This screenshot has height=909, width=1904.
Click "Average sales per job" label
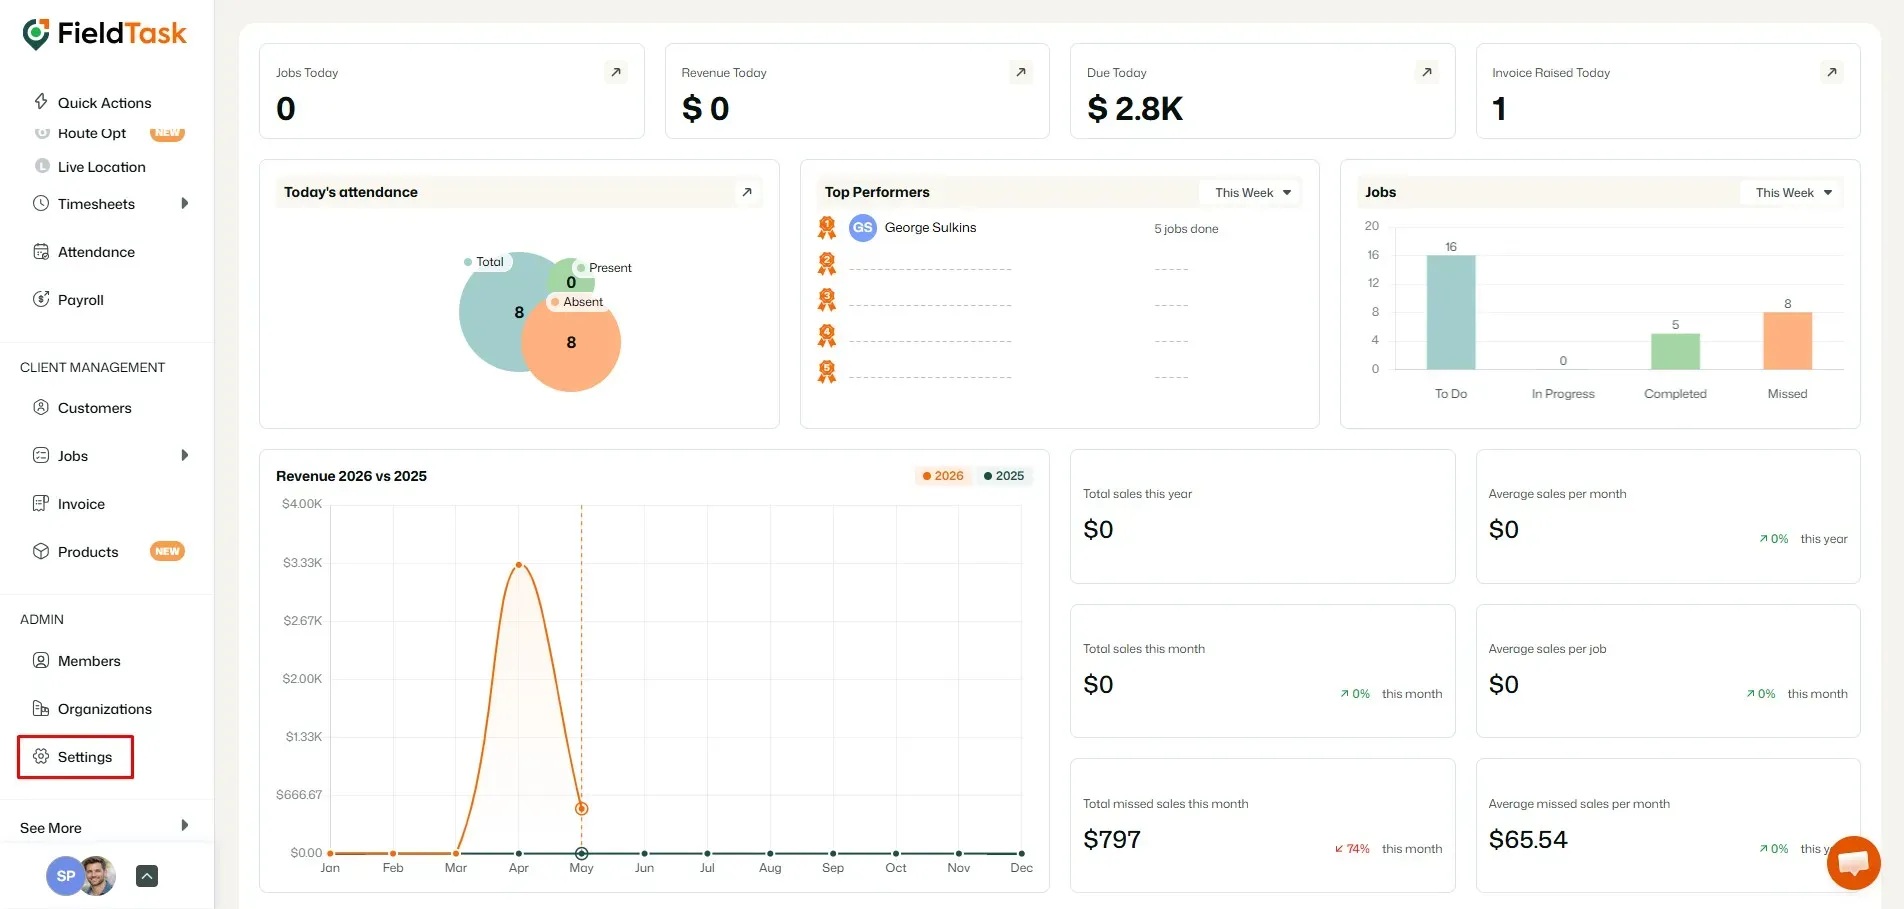[x=1547, y=649]
